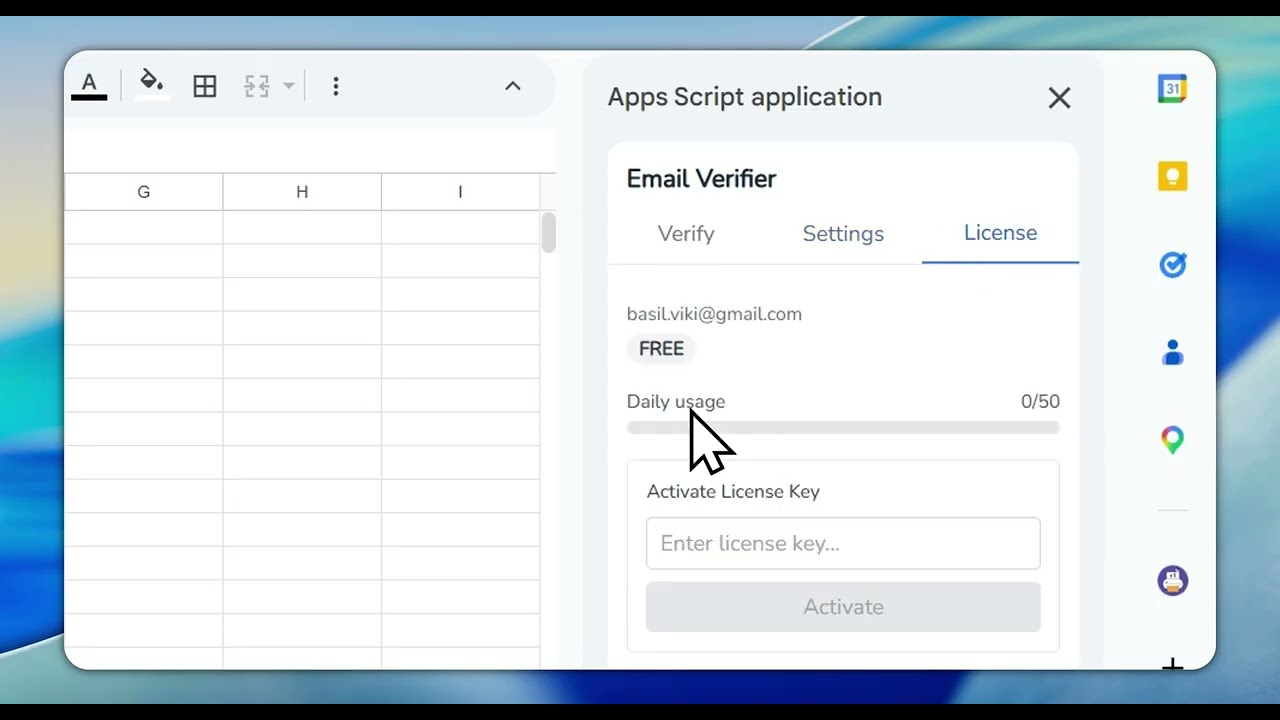Click the Daily usage label
Image resolution: width=1280 pixels, height=720 pixels.
[676, 401]
